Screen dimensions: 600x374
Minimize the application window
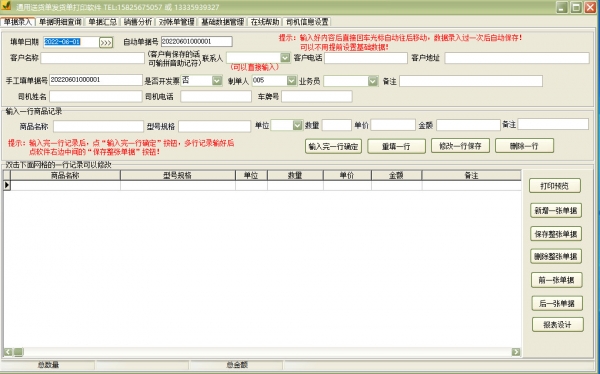click(x=562, y=7)
